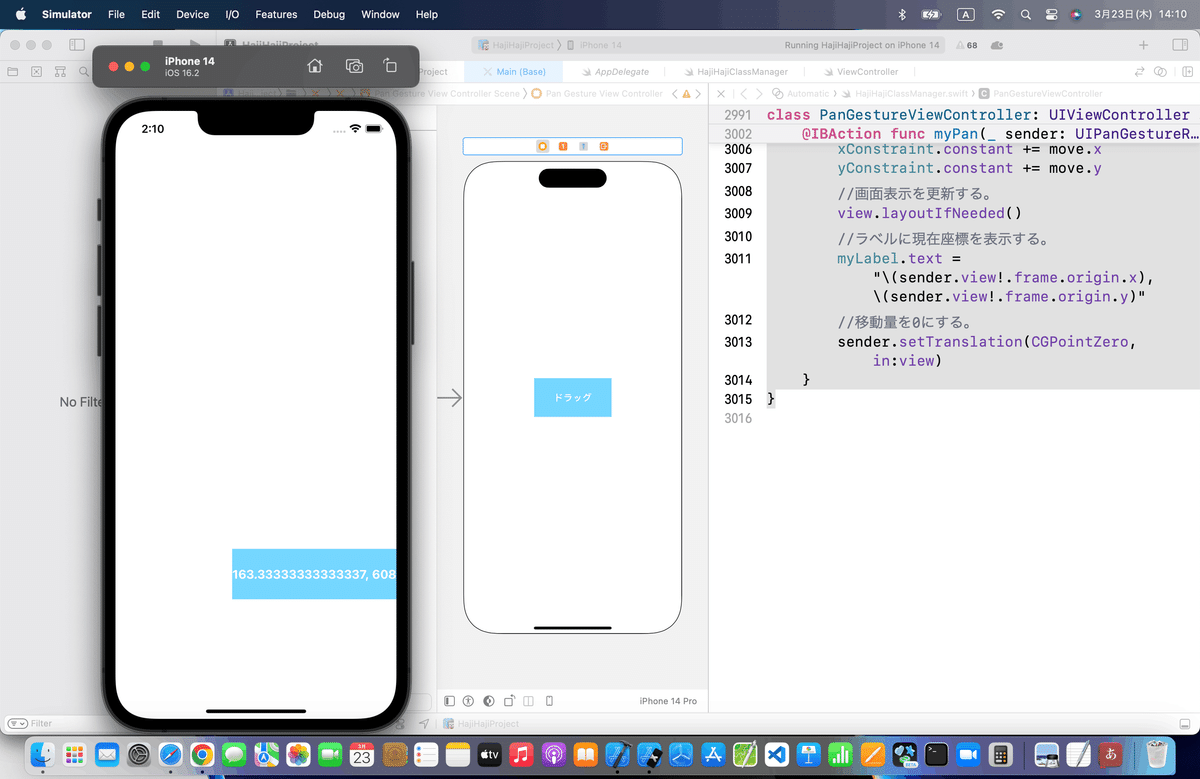Click the coordinates label in simulator
This screenshot has width=1200, height=779.
pyautogui.click(x=314, y=574)
